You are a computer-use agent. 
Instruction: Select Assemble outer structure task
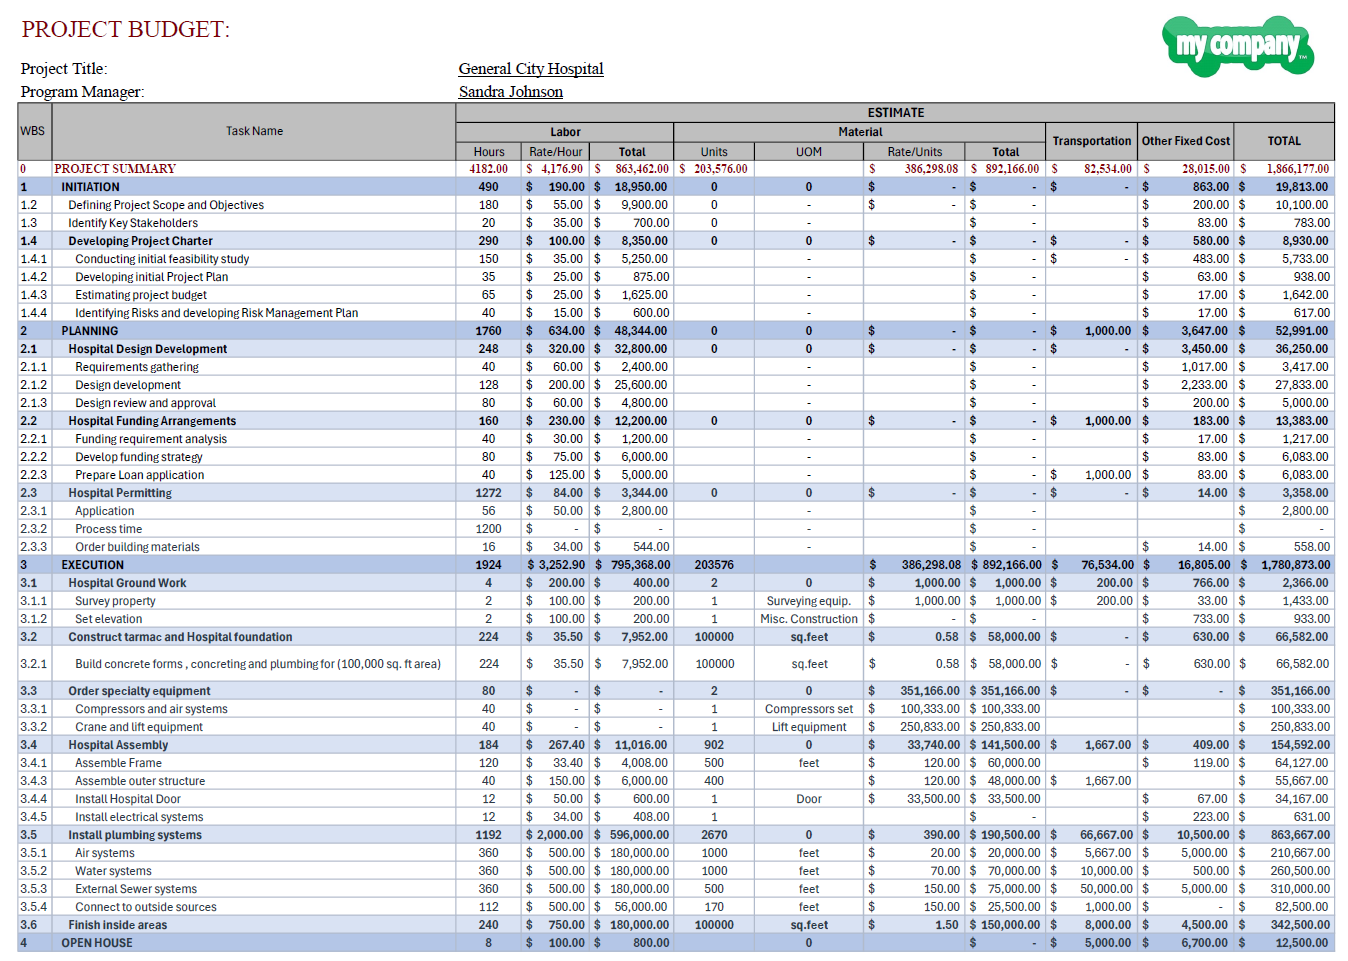tap(140, 781)
